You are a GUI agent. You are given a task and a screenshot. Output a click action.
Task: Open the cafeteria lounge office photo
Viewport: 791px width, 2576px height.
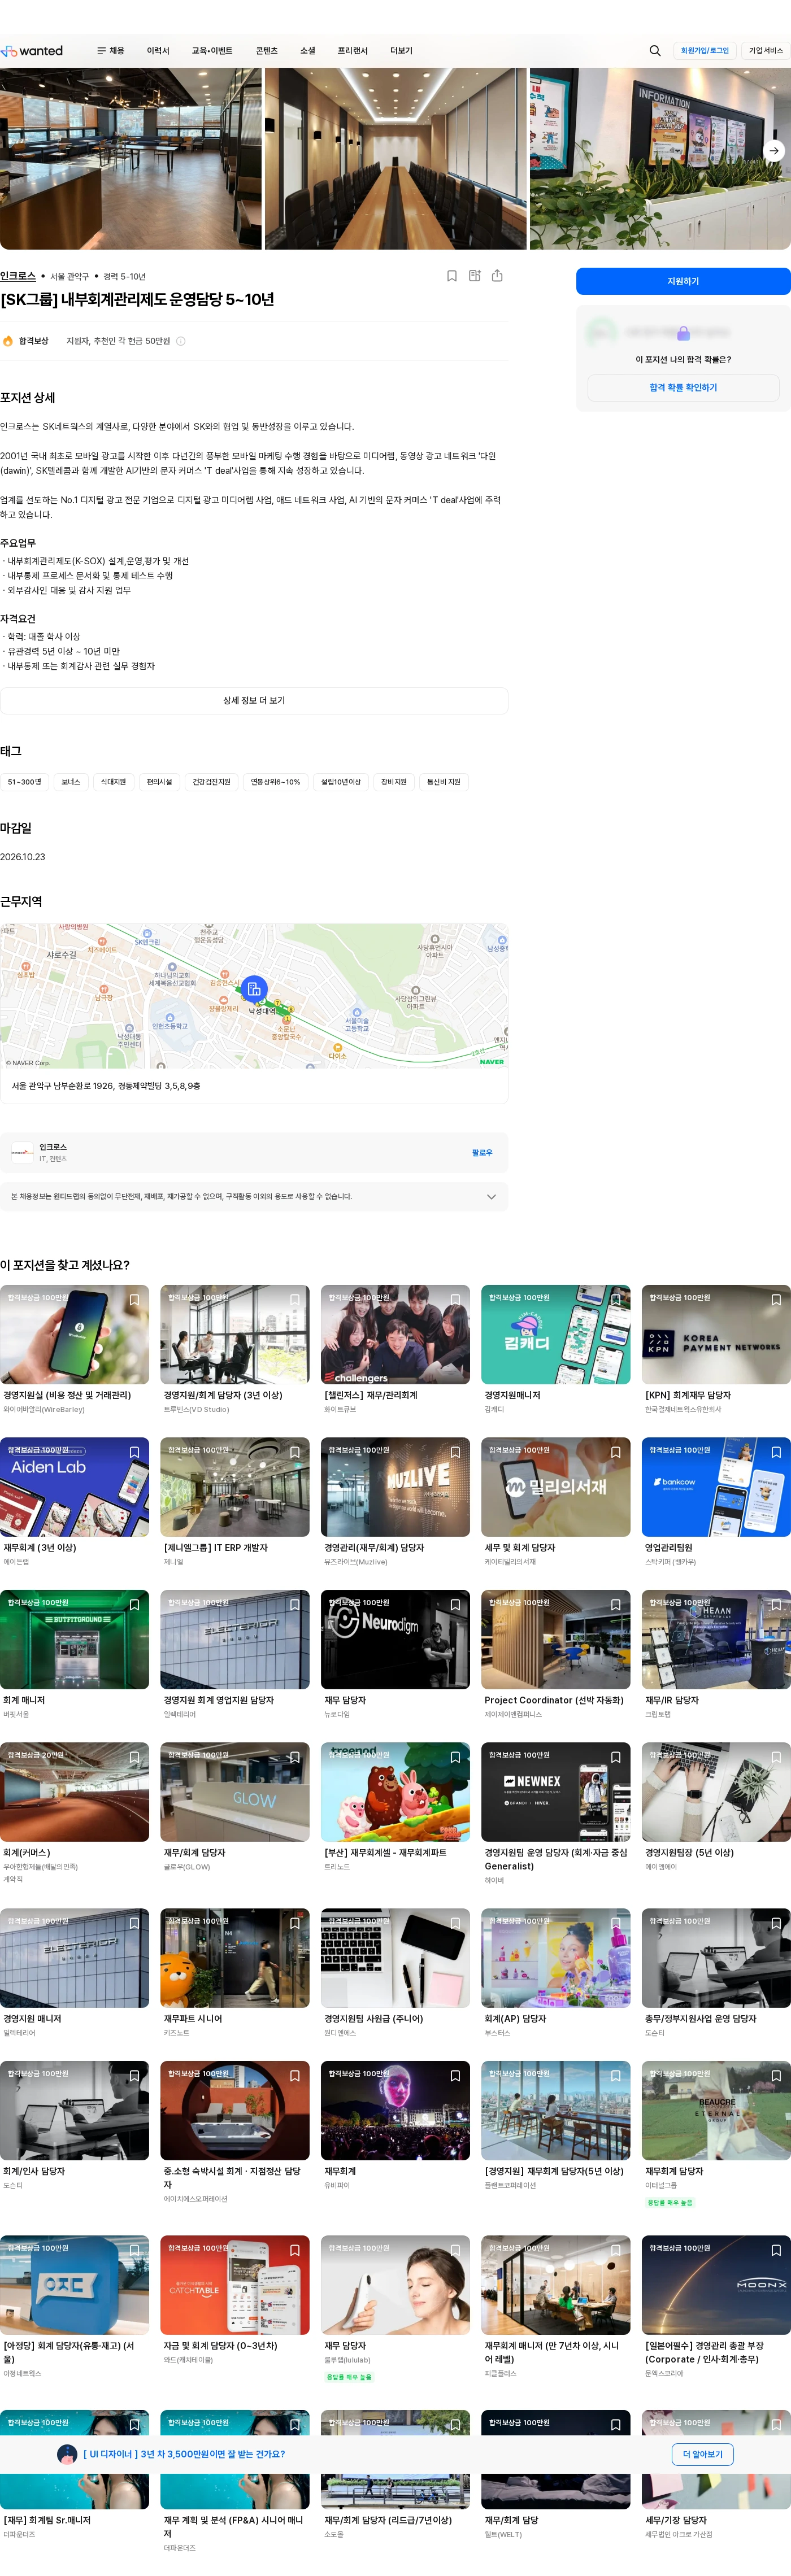(x=130, y=158)
